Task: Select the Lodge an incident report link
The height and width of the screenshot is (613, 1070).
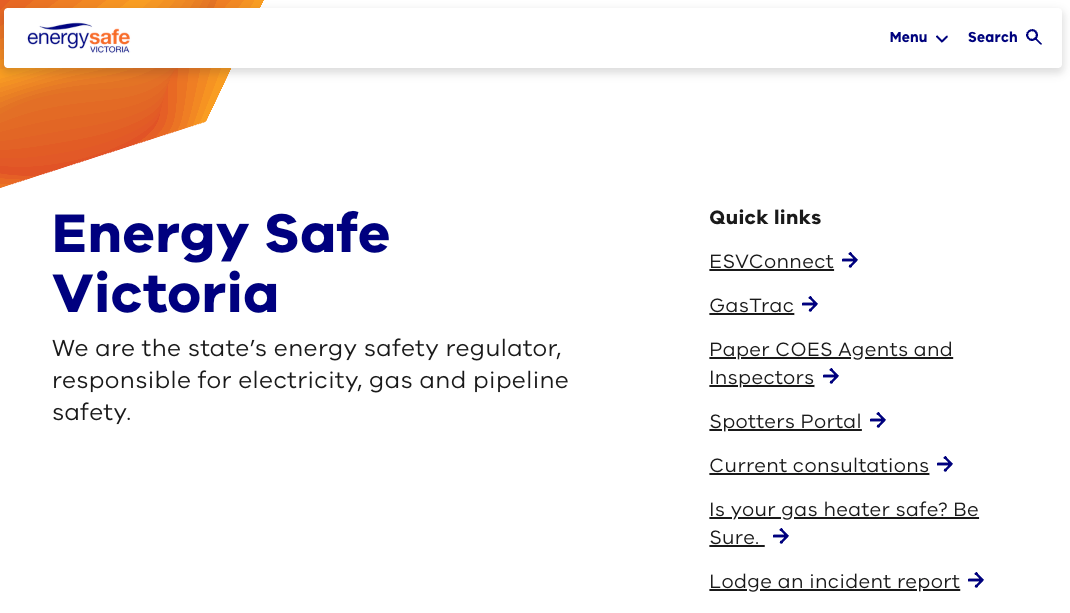Action: pos(834,581)
